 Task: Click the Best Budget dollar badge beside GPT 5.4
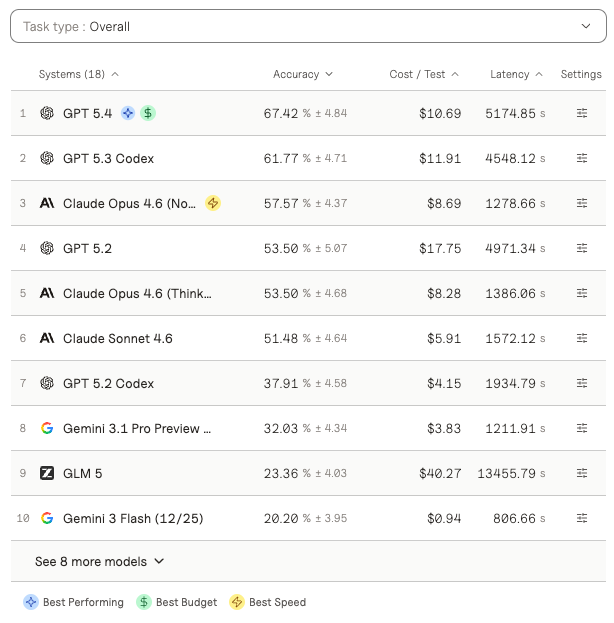(148, 113)
